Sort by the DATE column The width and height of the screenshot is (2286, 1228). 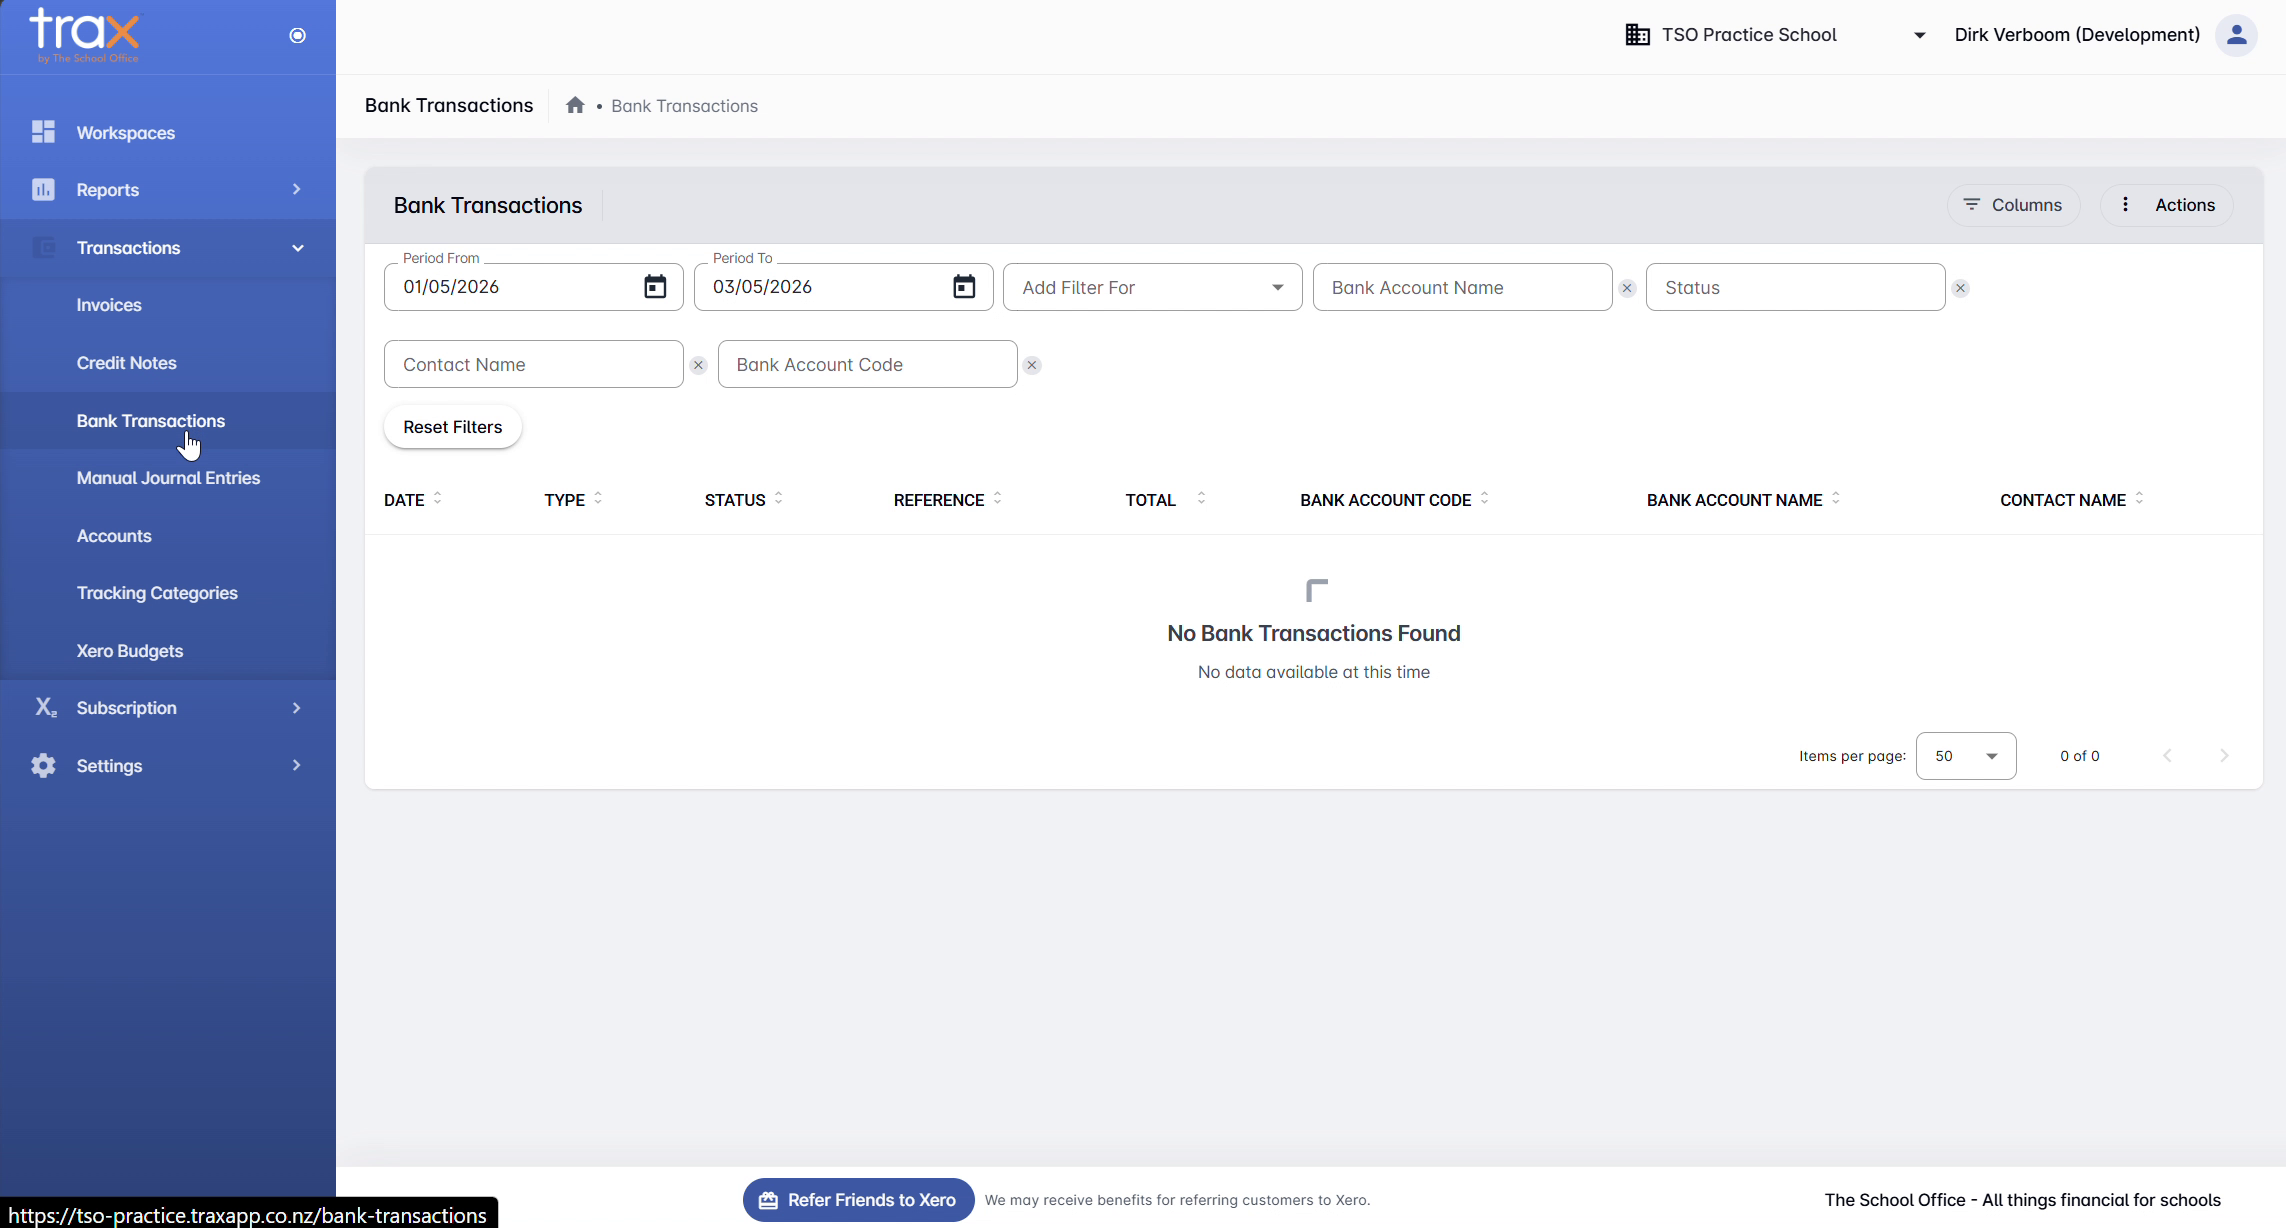[x=413, y=499]
